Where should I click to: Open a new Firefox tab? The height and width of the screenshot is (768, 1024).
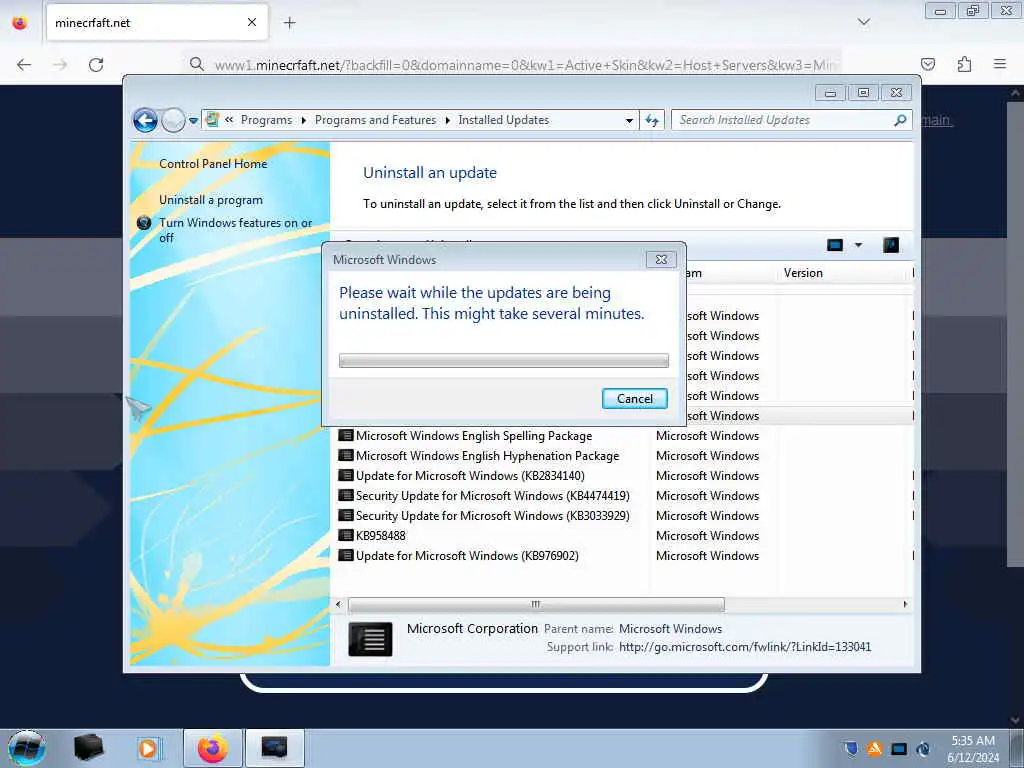click(289, 23)
